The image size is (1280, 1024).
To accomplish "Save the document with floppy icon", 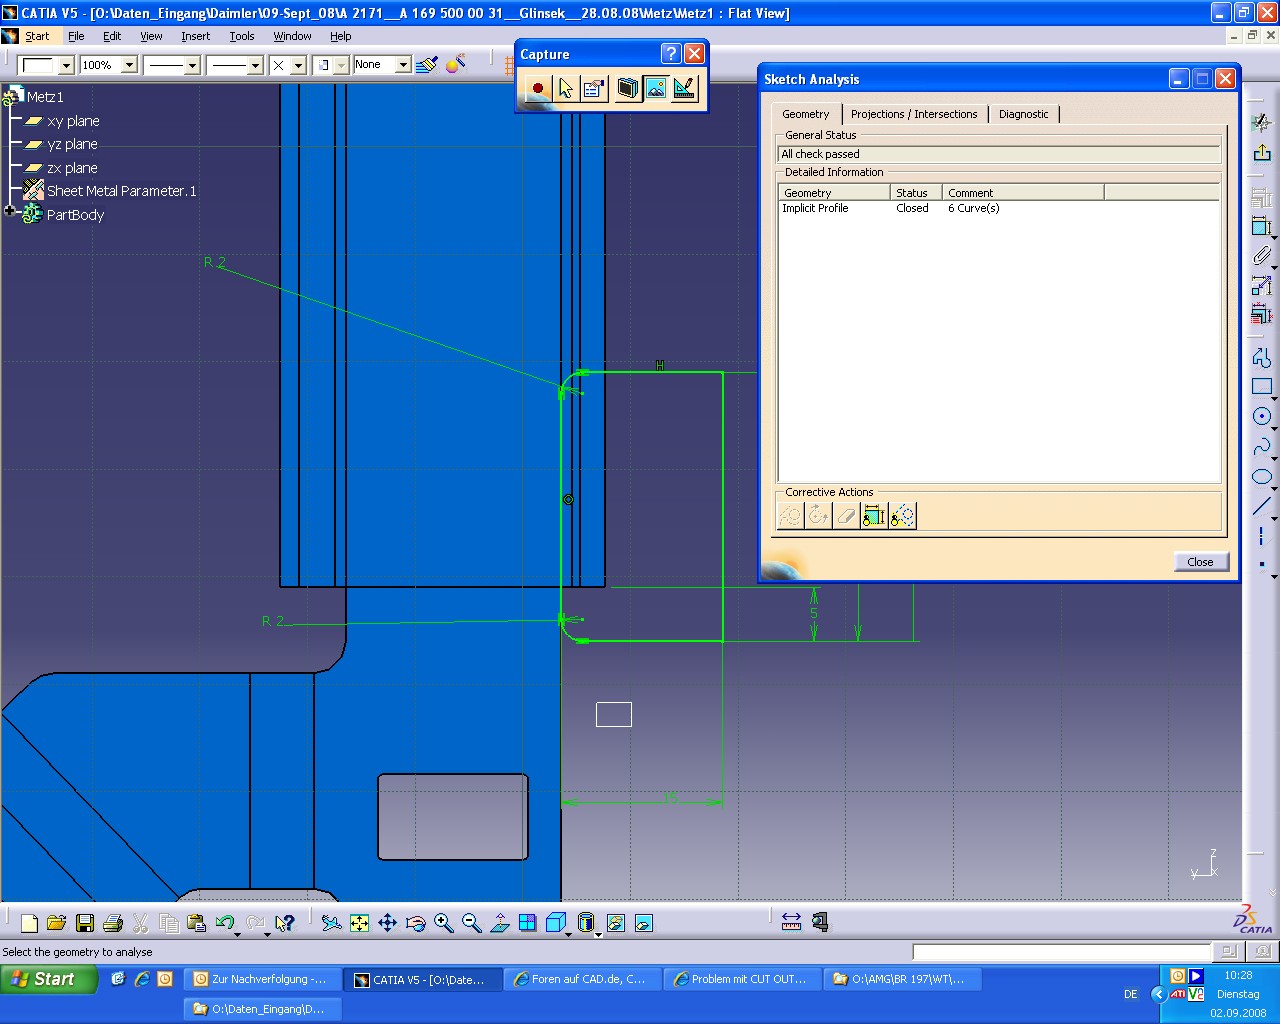I will point(85,923).
